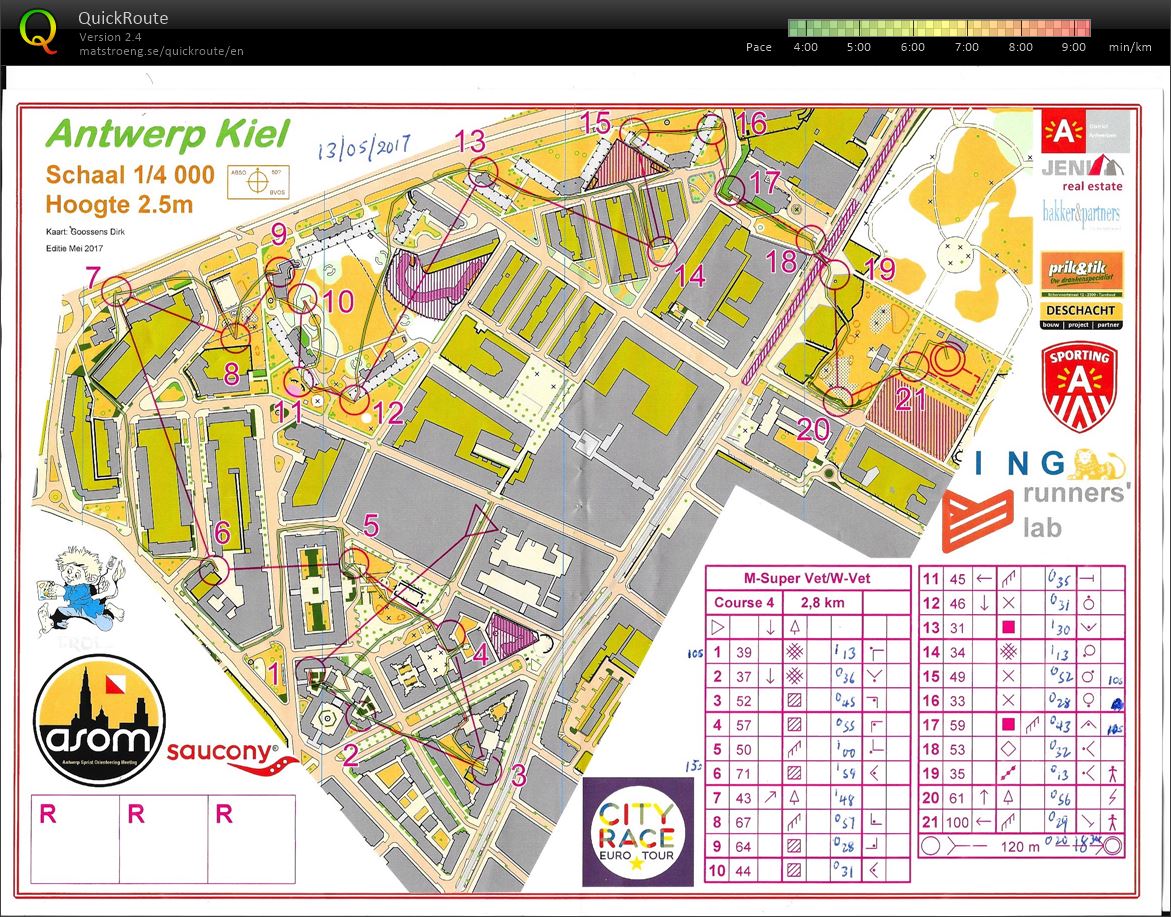Image resolution: width=1171 pixels, height=917 pixels.
Task: Click the Antwerp Kiel map title
Action: pos(168,133)
